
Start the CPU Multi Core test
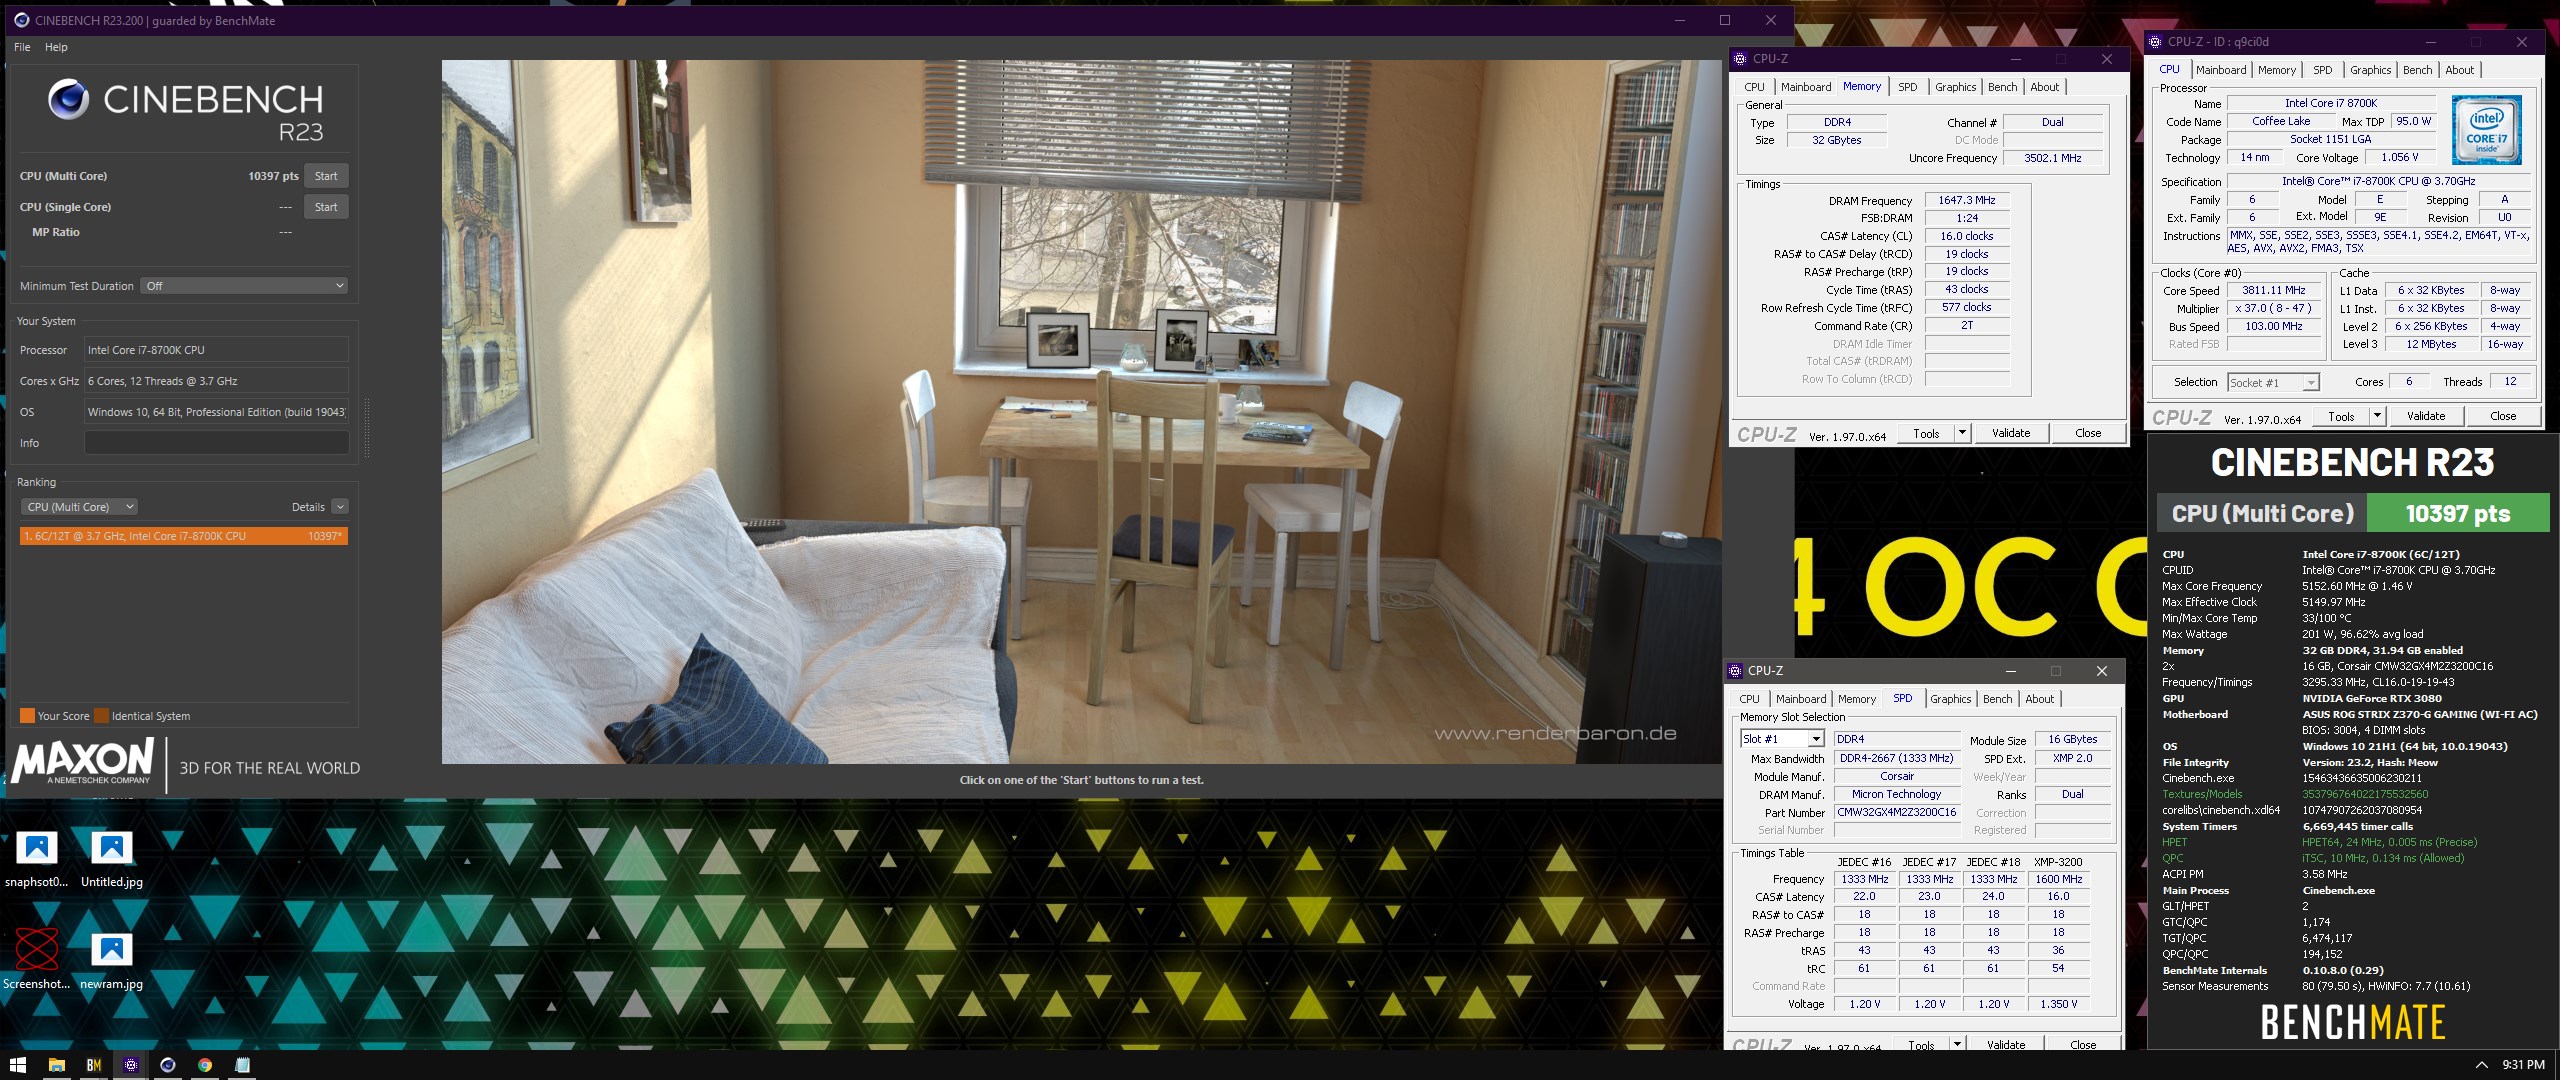[x=326, y=176]
